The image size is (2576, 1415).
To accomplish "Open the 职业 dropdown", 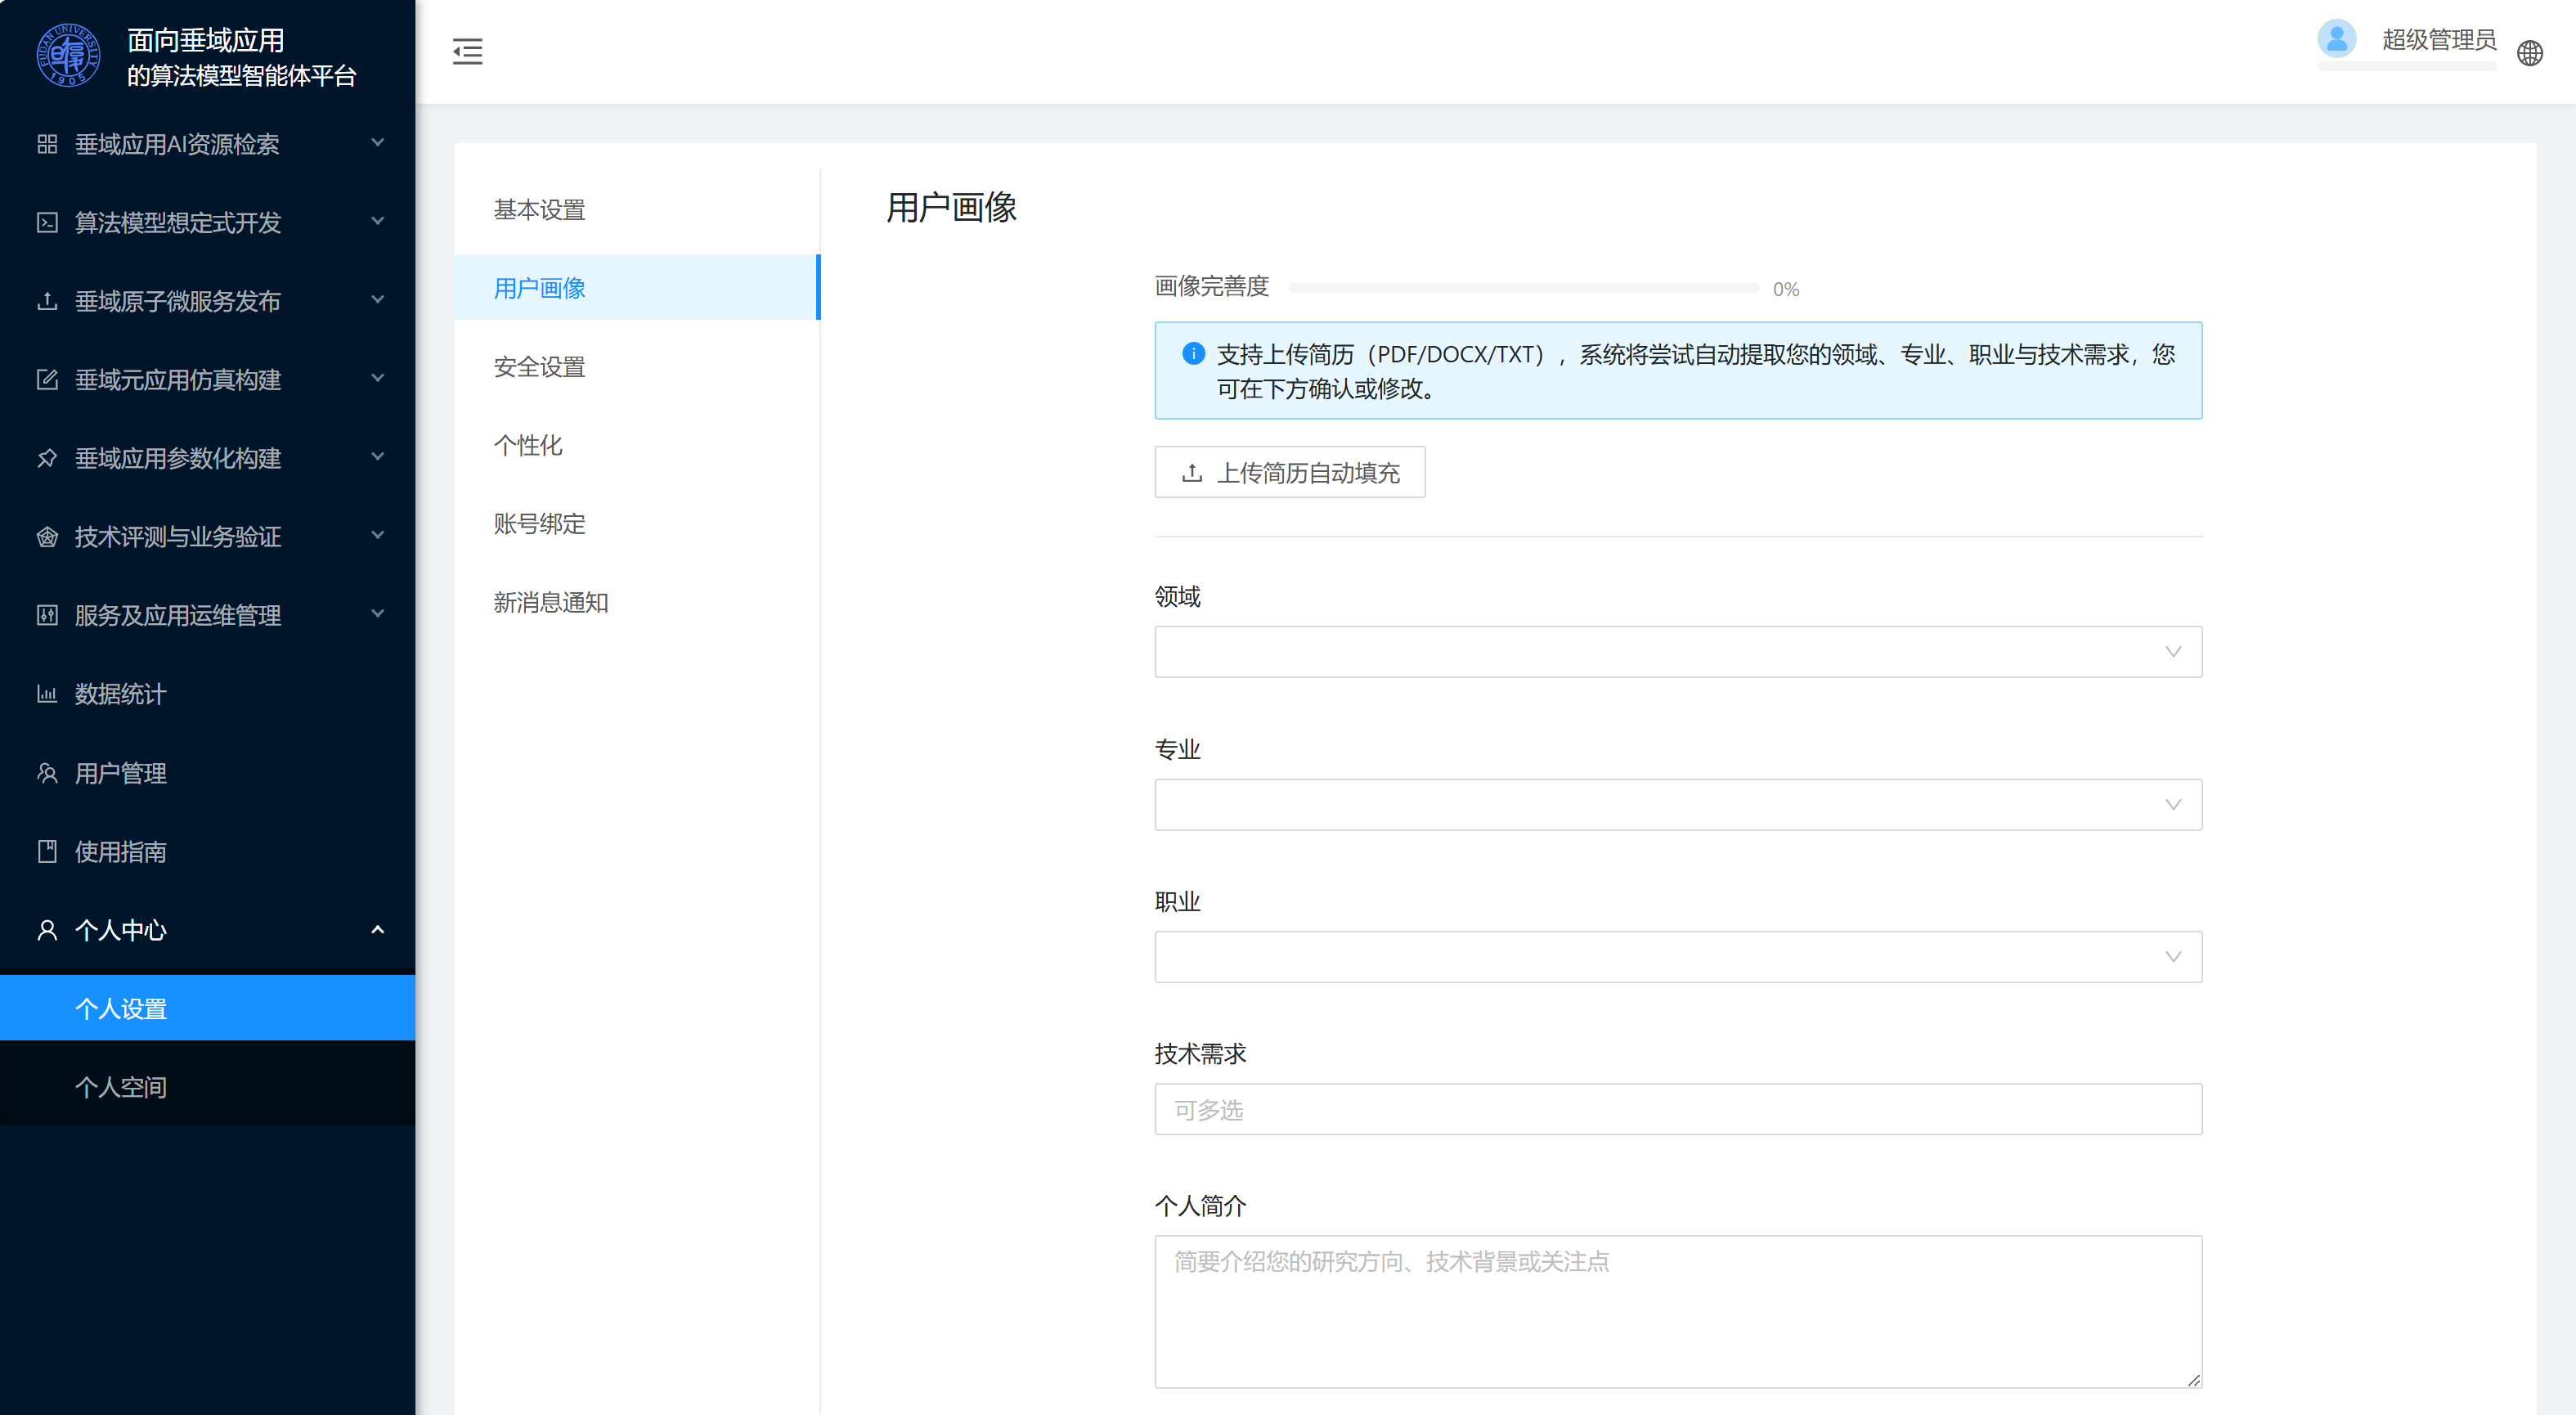I will (x=1677, y=957).
